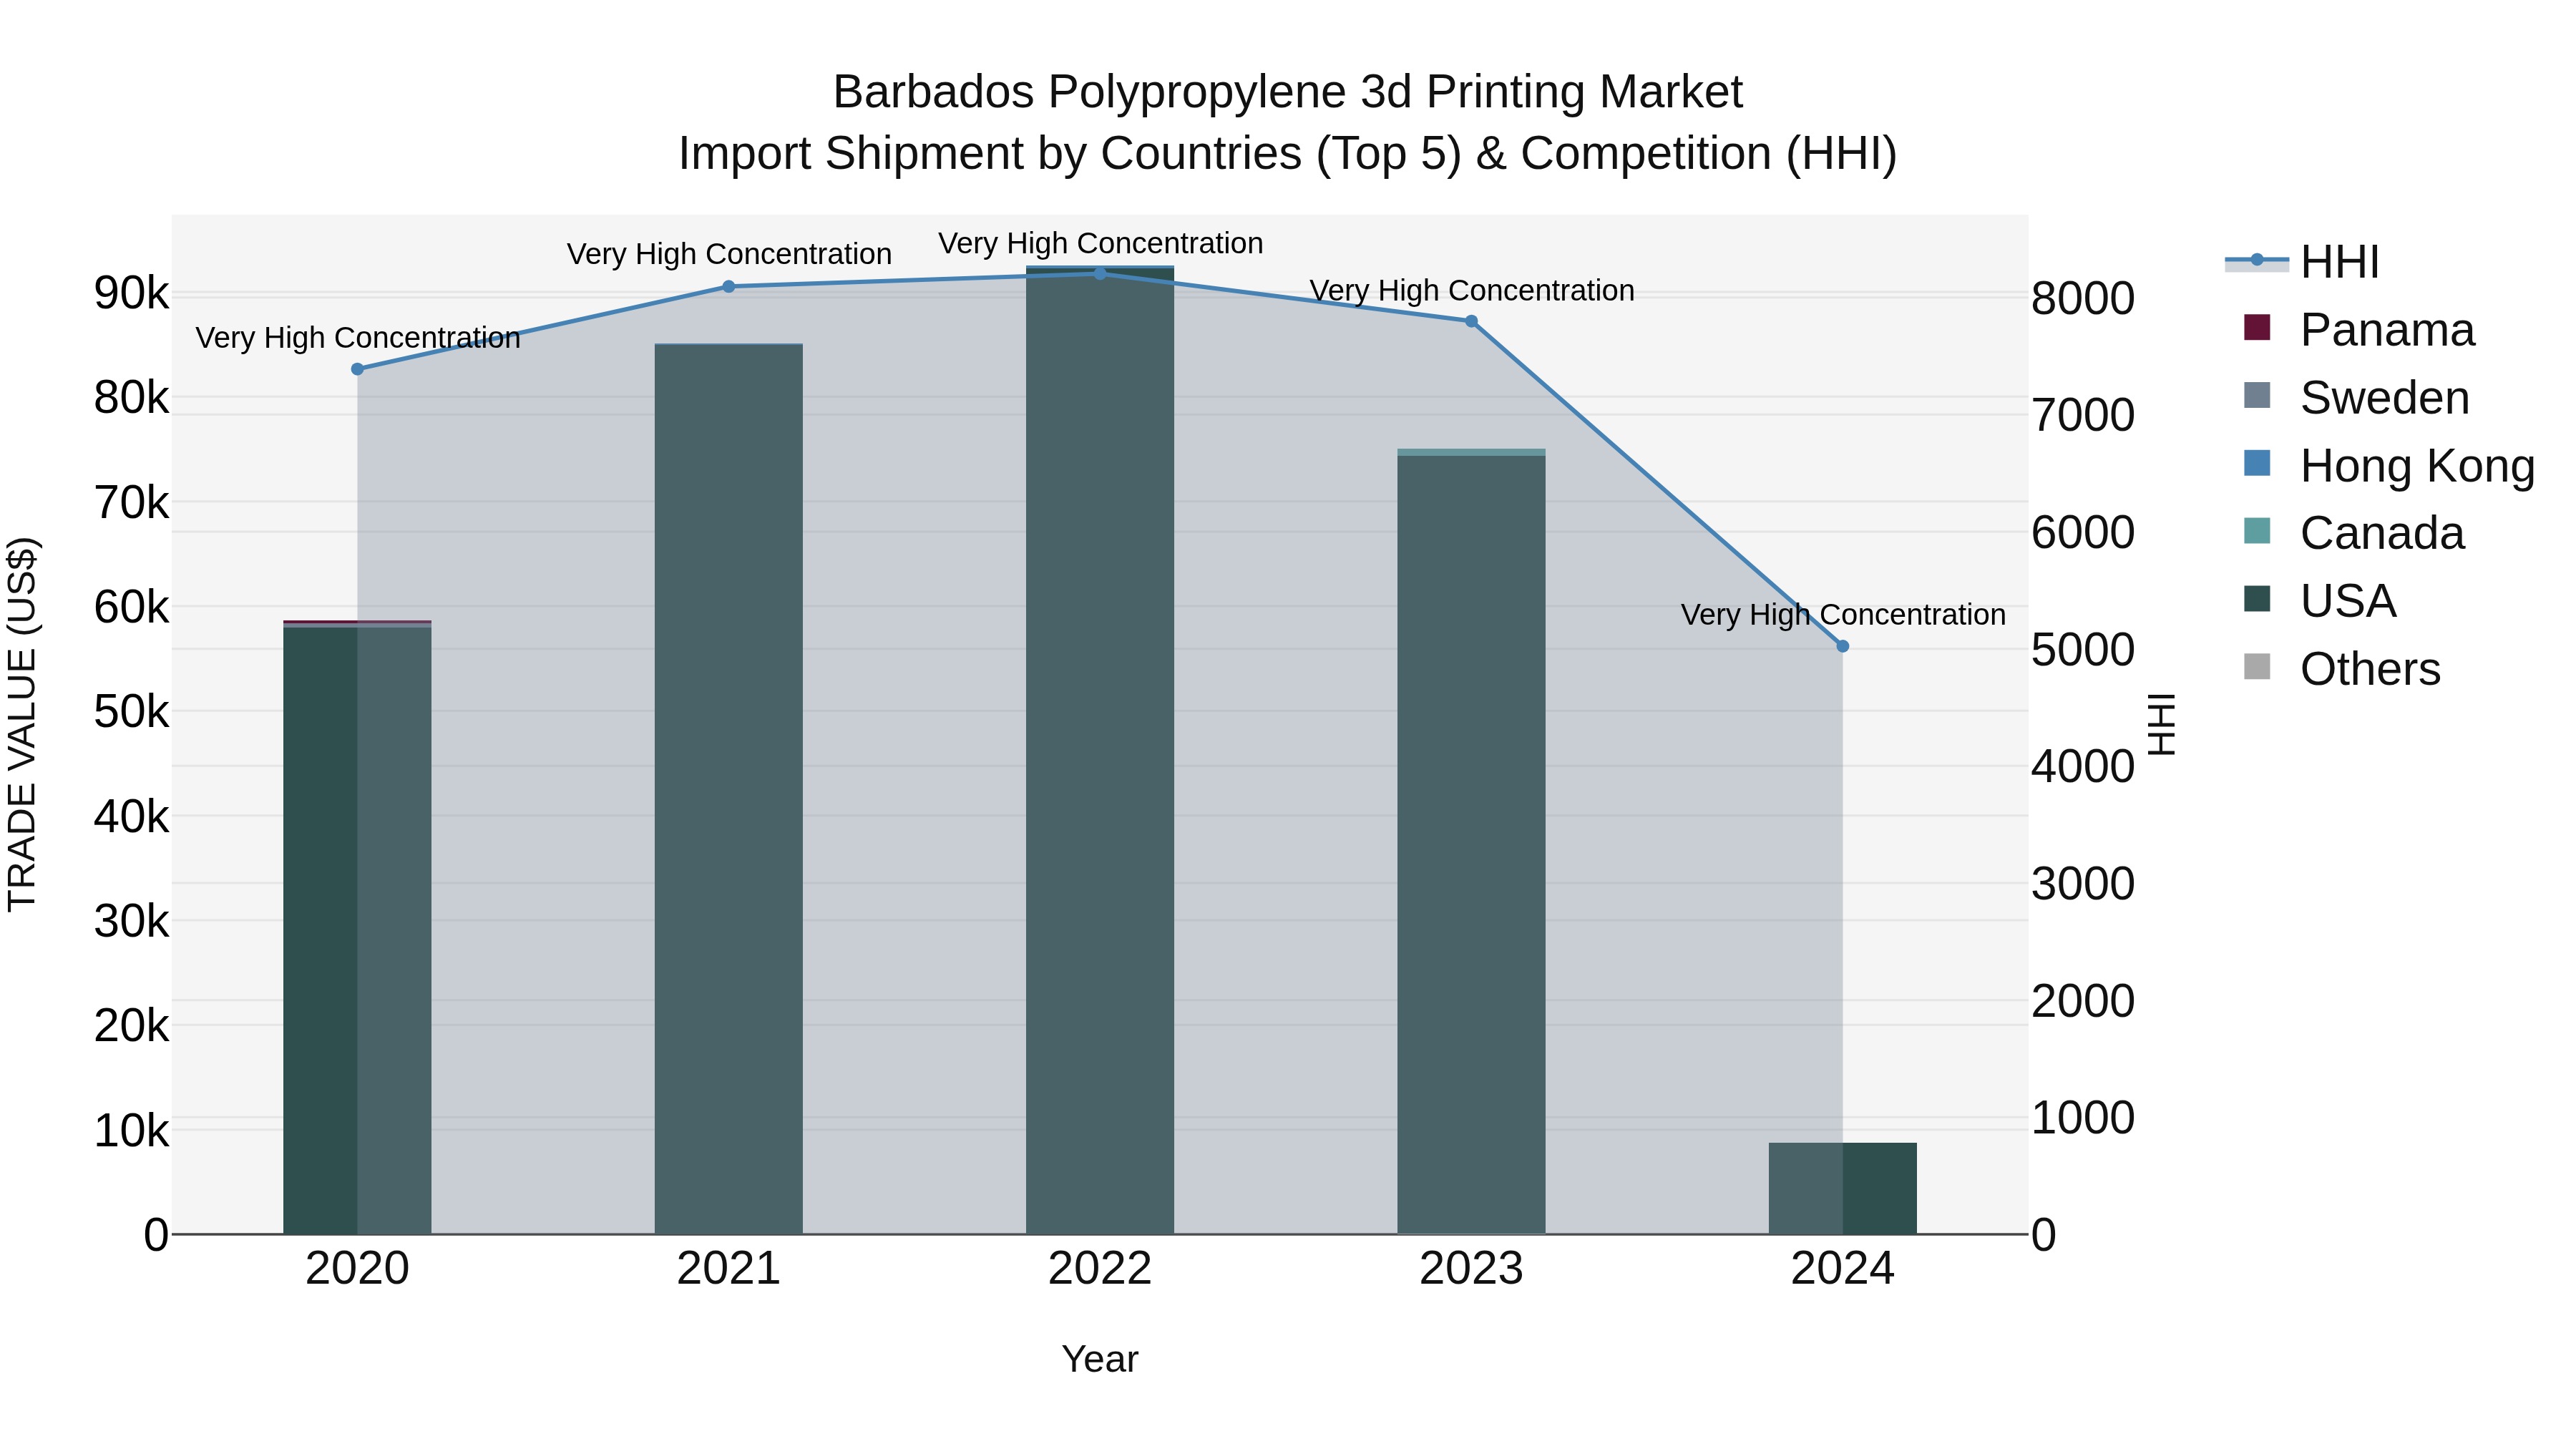
Task: Click the Year axis title
Action: [x=1100, y=1359]
